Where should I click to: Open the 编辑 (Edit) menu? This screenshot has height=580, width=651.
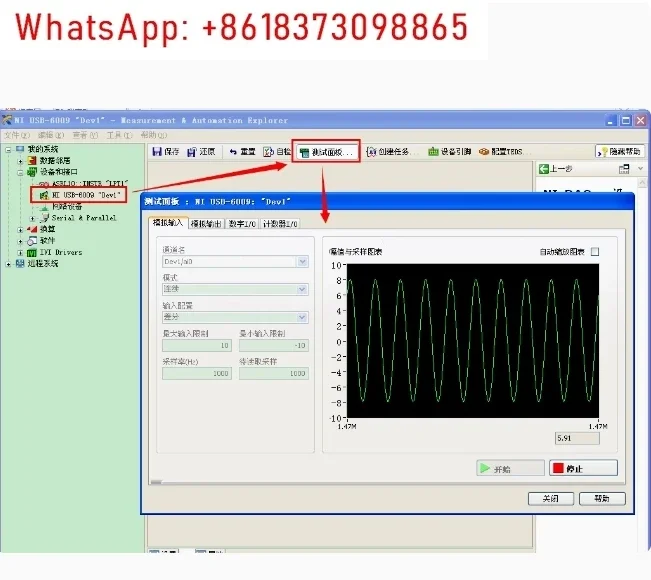click(x=51, y=135)
